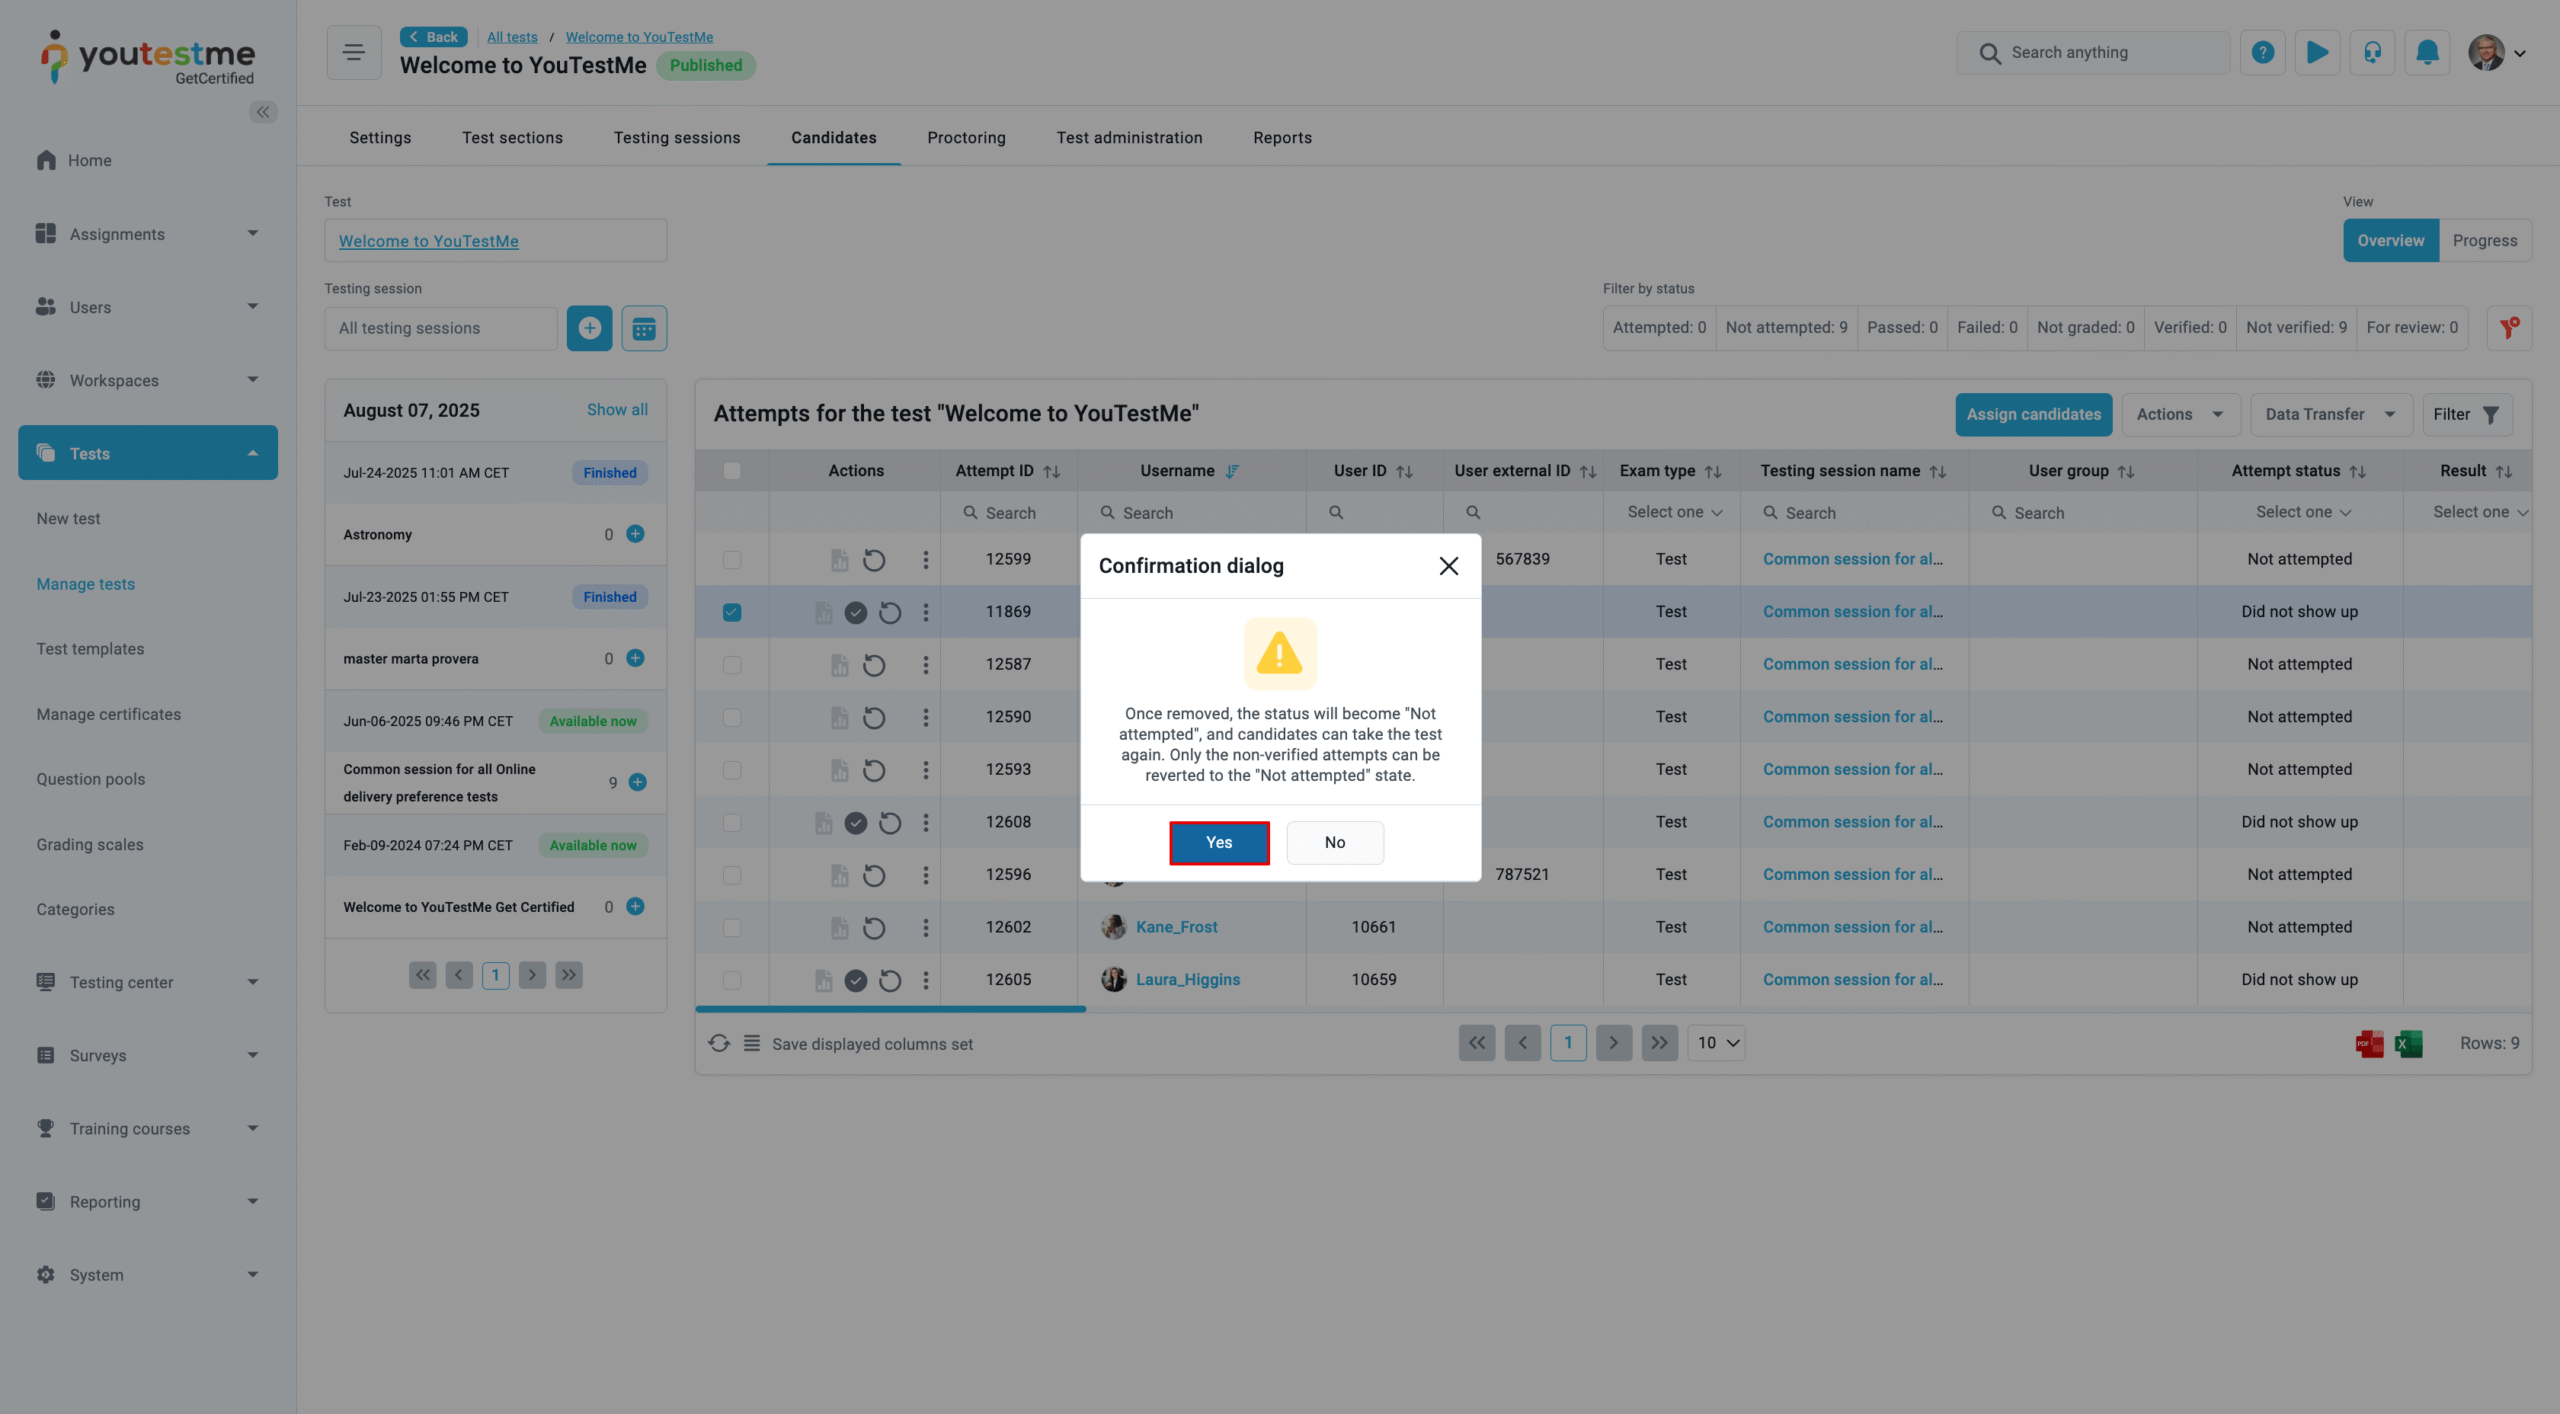Click the Assign candidates button

[x=2033, y=414]
